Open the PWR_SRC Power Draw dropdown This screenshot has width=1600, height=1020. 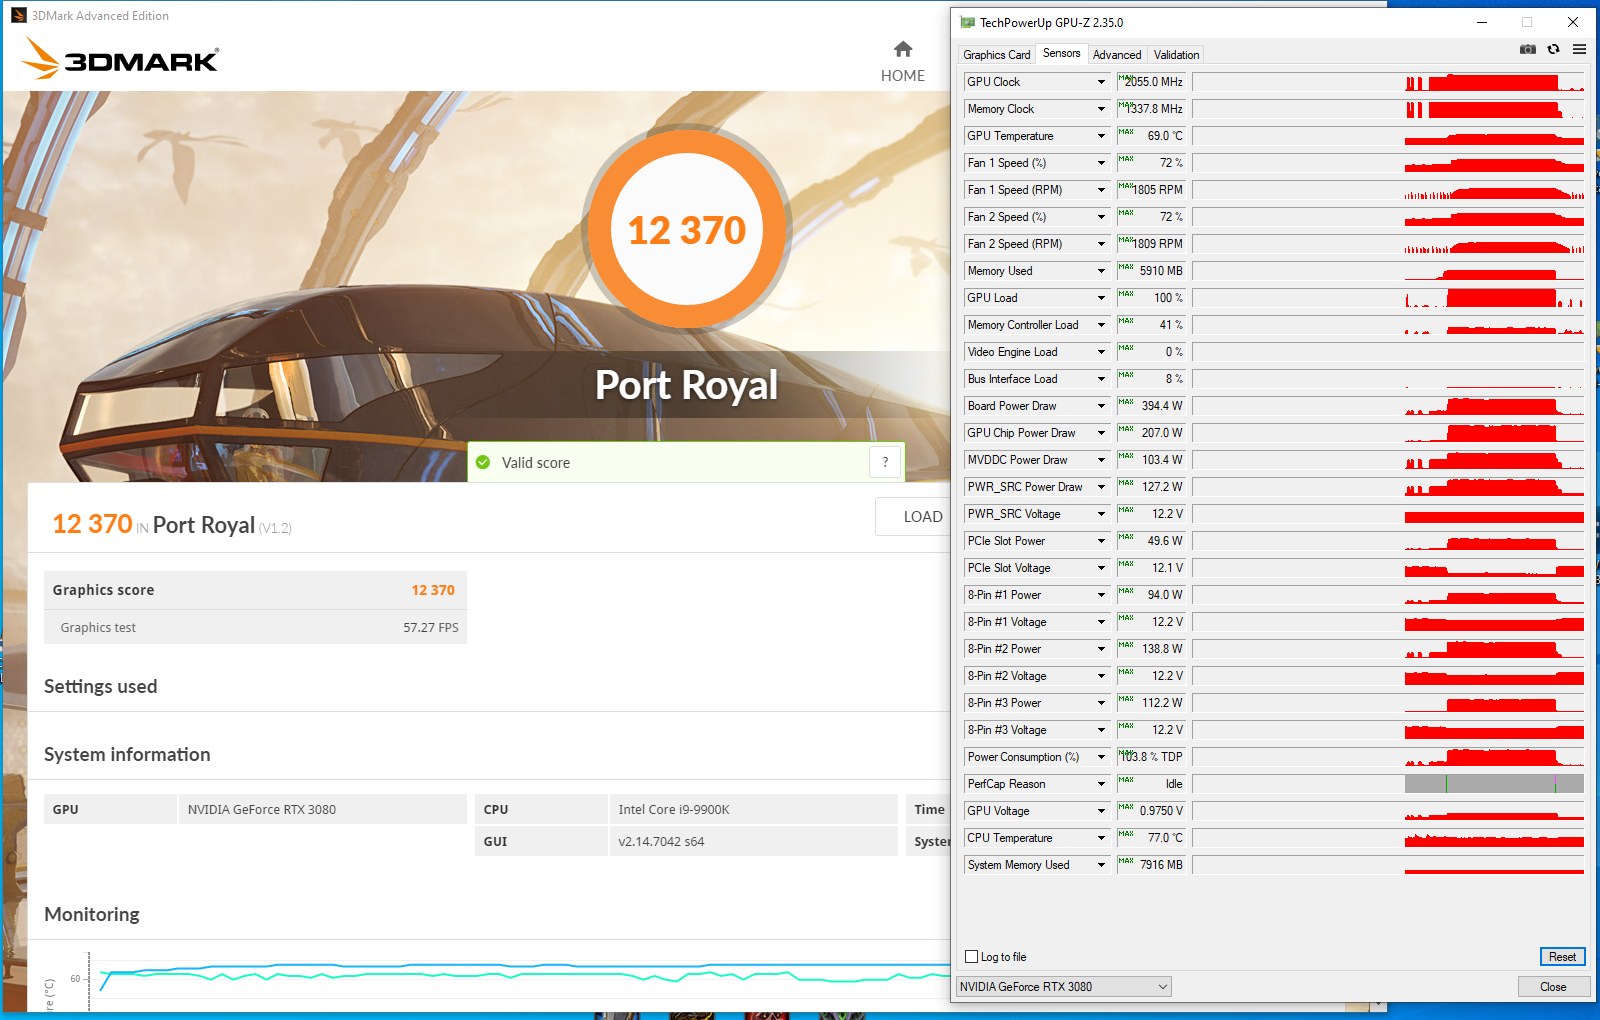point(1101,487)
